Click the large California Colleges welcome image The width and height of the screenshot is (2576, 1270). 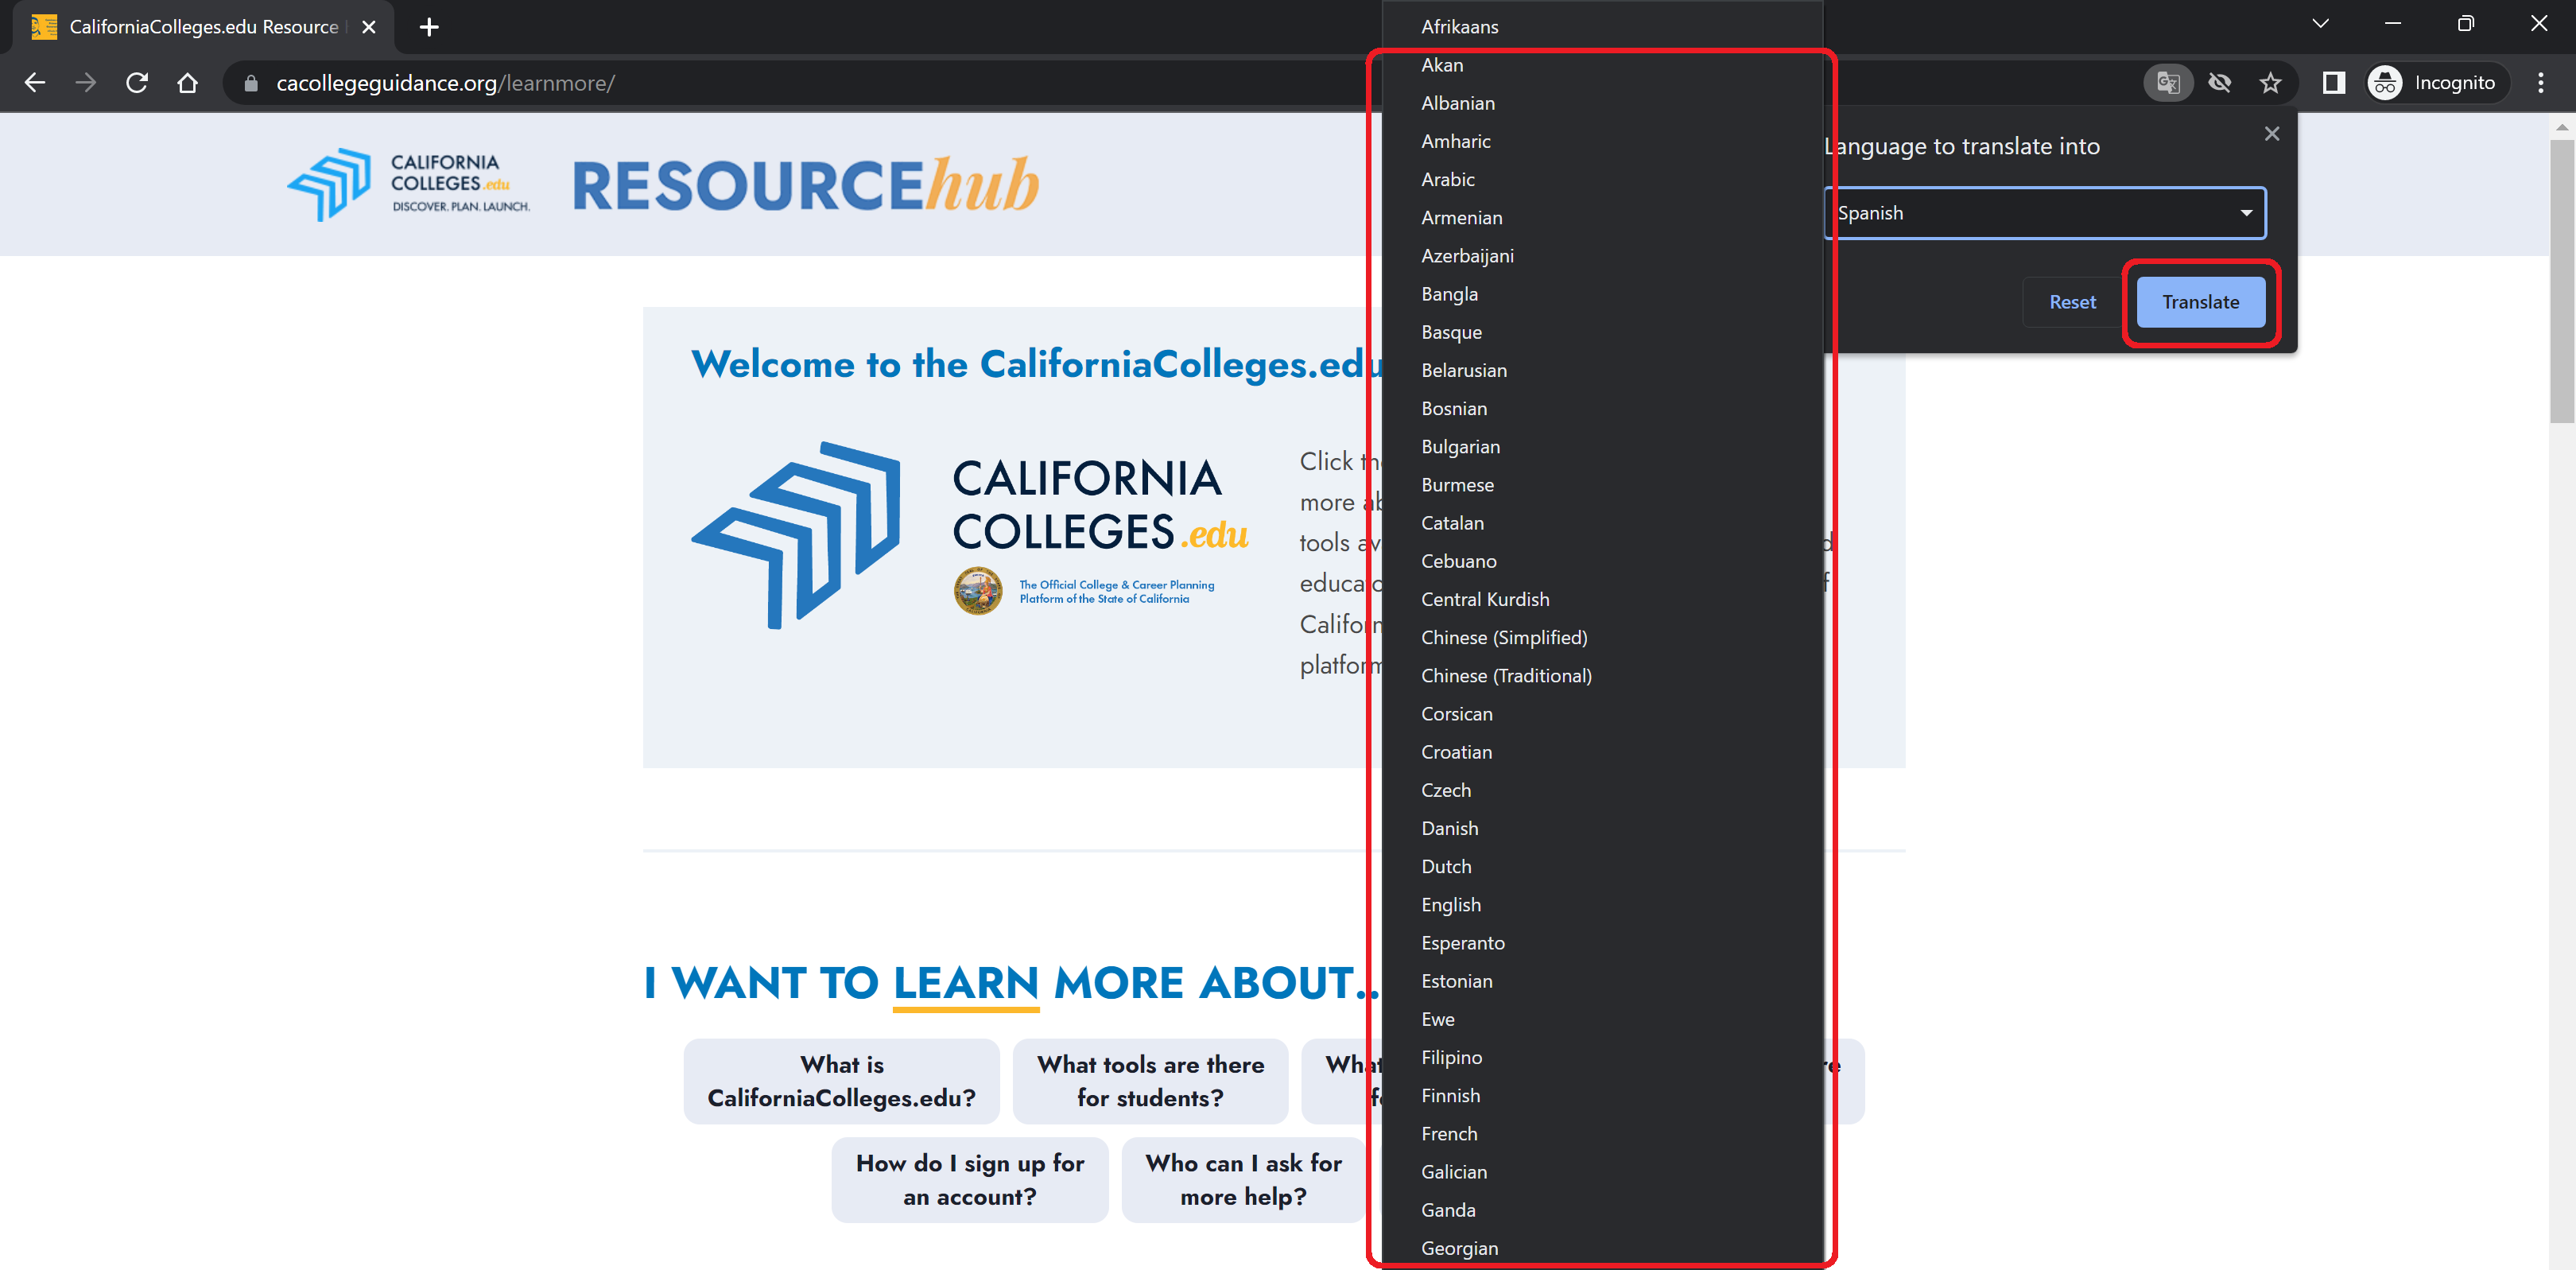tap(970, 536)
